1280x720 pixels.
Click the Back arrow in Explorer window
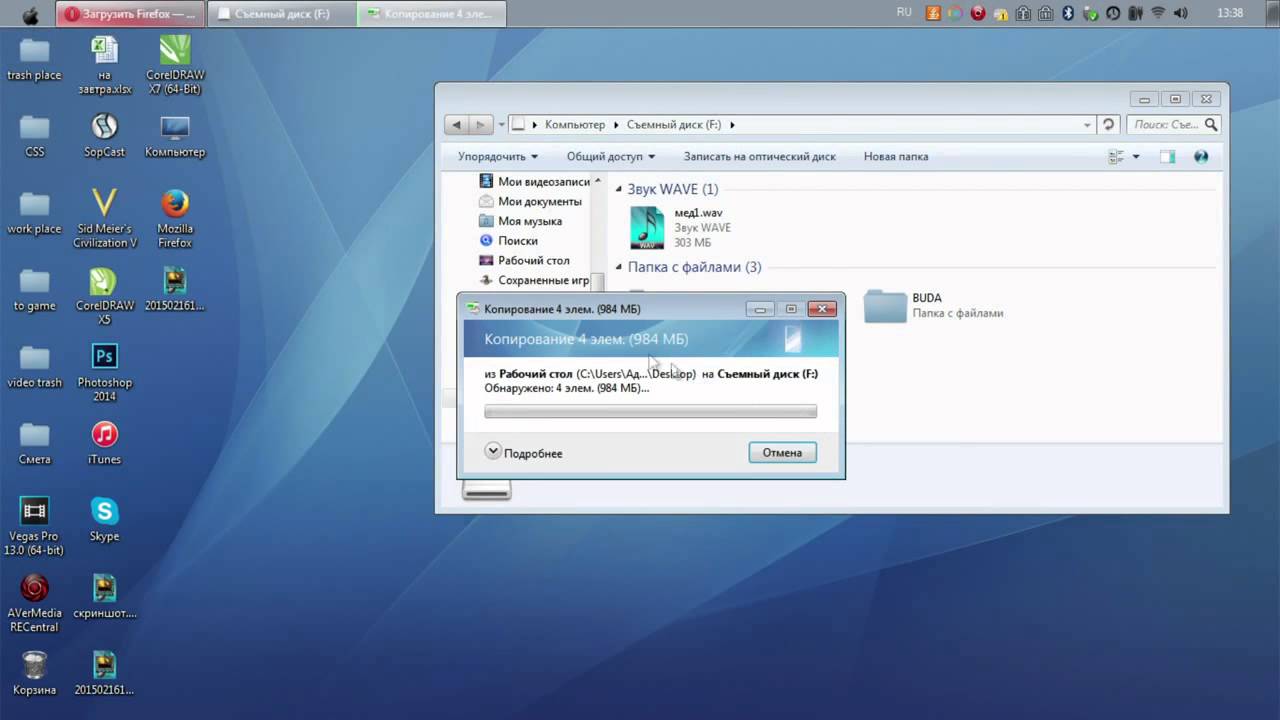click(457, 125)
